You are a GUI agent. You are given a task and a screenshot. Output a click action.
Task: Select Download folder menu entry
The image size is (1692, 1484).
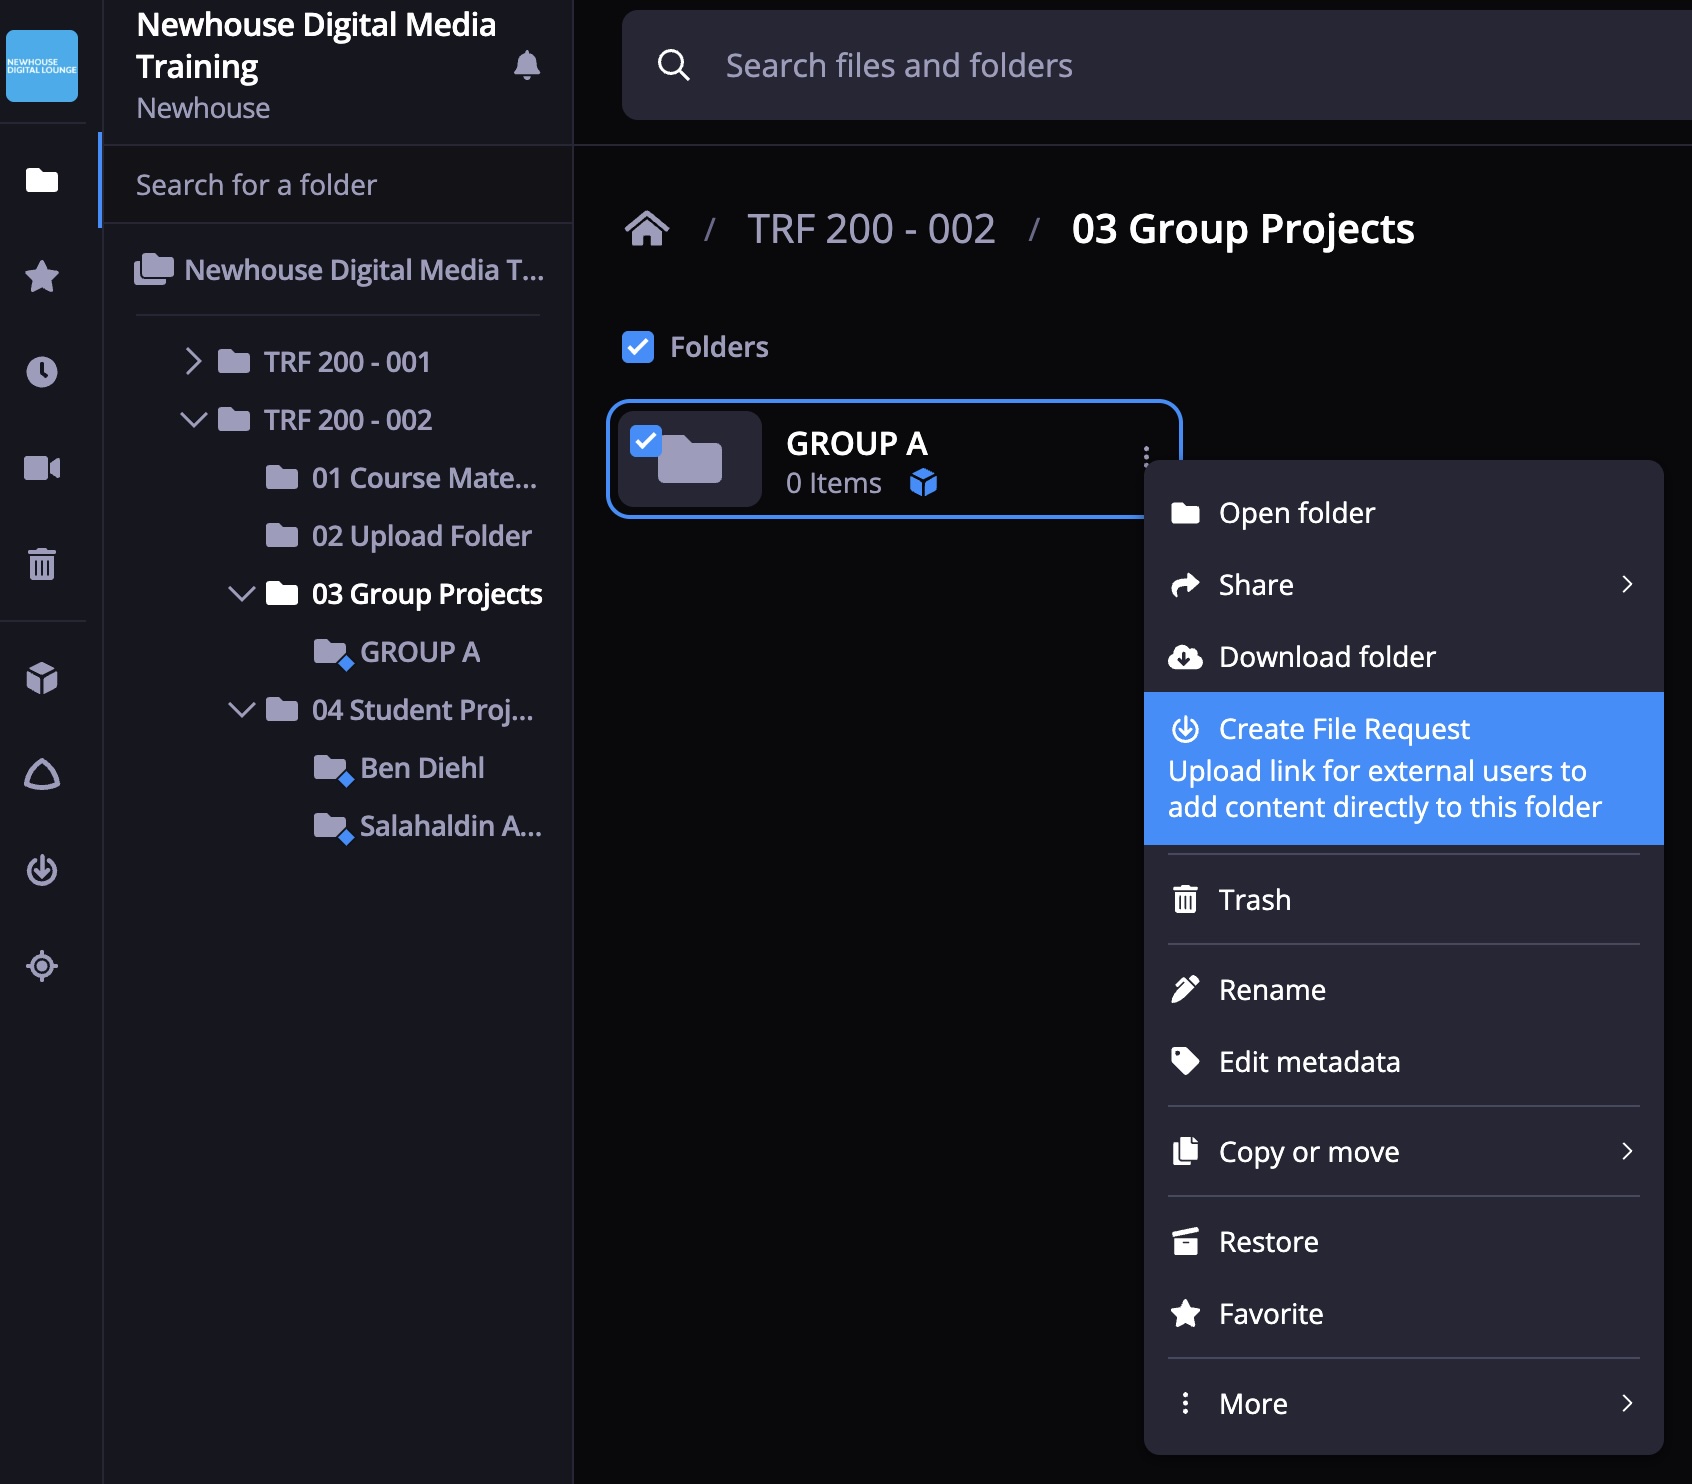(1404, 657)
